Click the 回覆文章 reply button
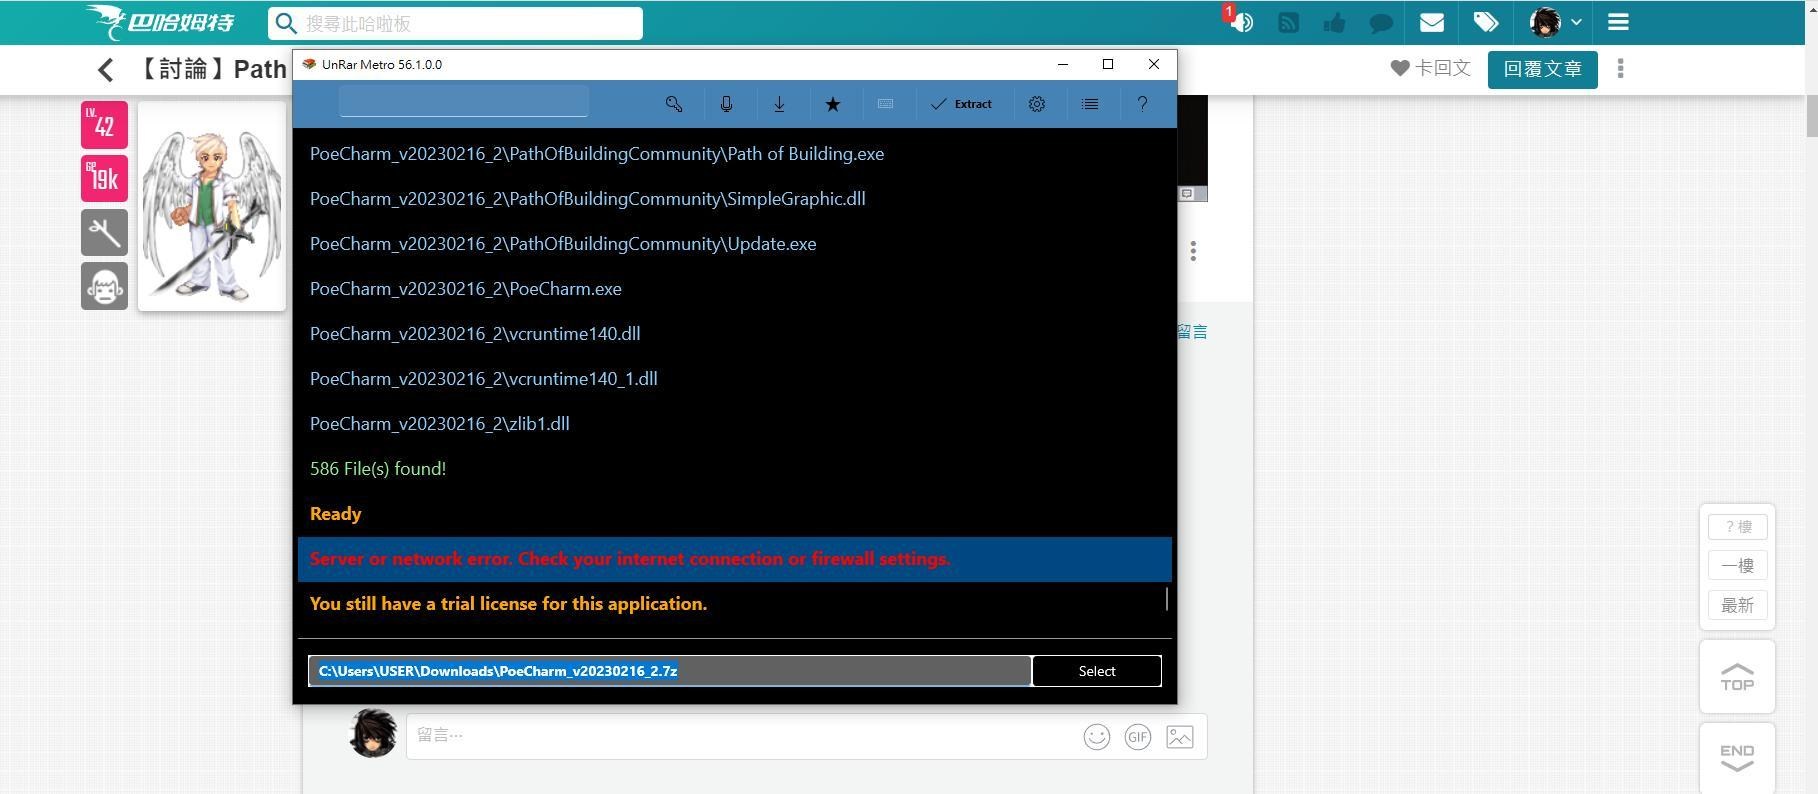1818x794 pixels. click(1542, 69)
